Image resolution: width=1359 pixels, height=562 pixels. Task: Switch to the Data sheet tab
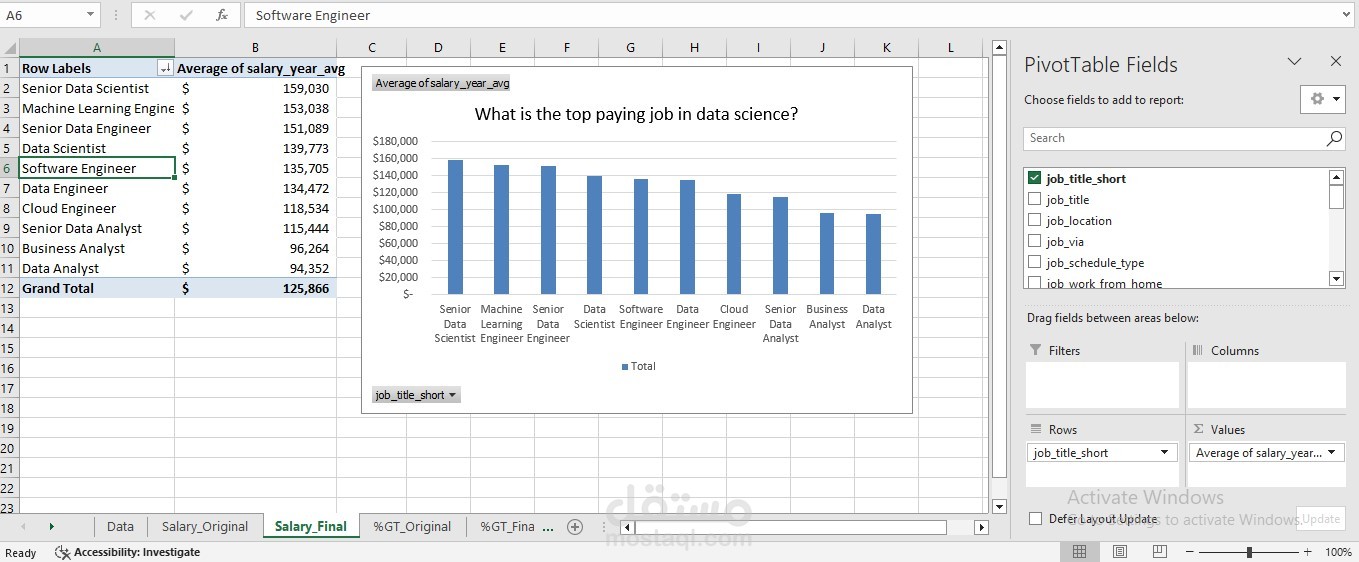click(120, 527)
